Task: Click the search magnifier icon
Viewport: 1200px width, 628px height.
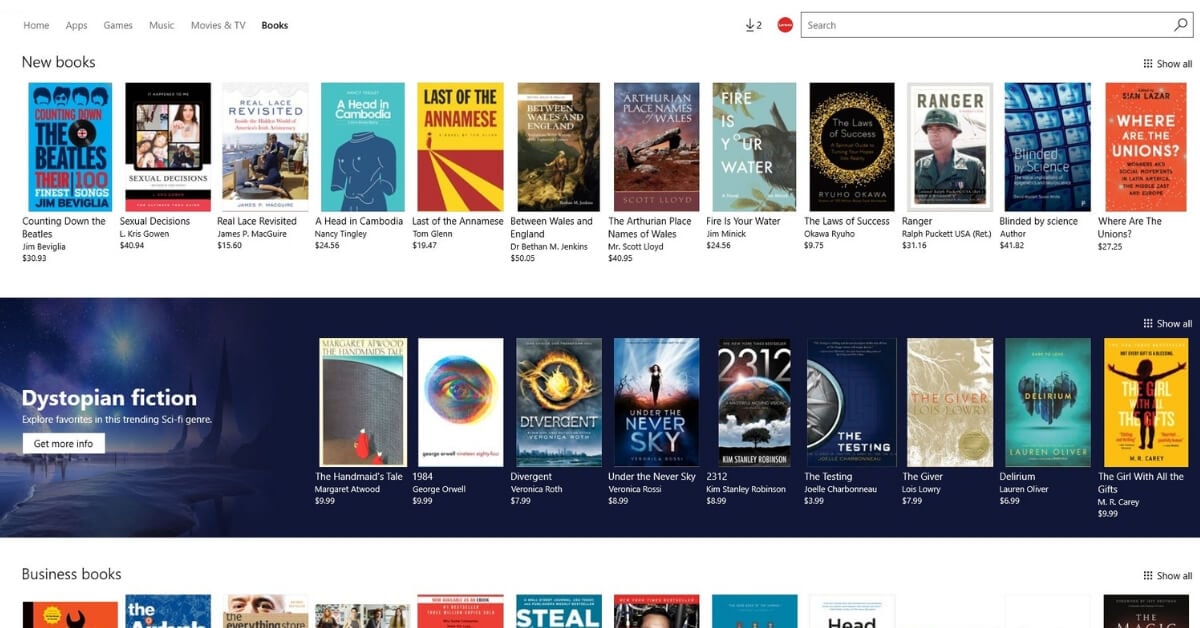Action: pos(1180,25)
